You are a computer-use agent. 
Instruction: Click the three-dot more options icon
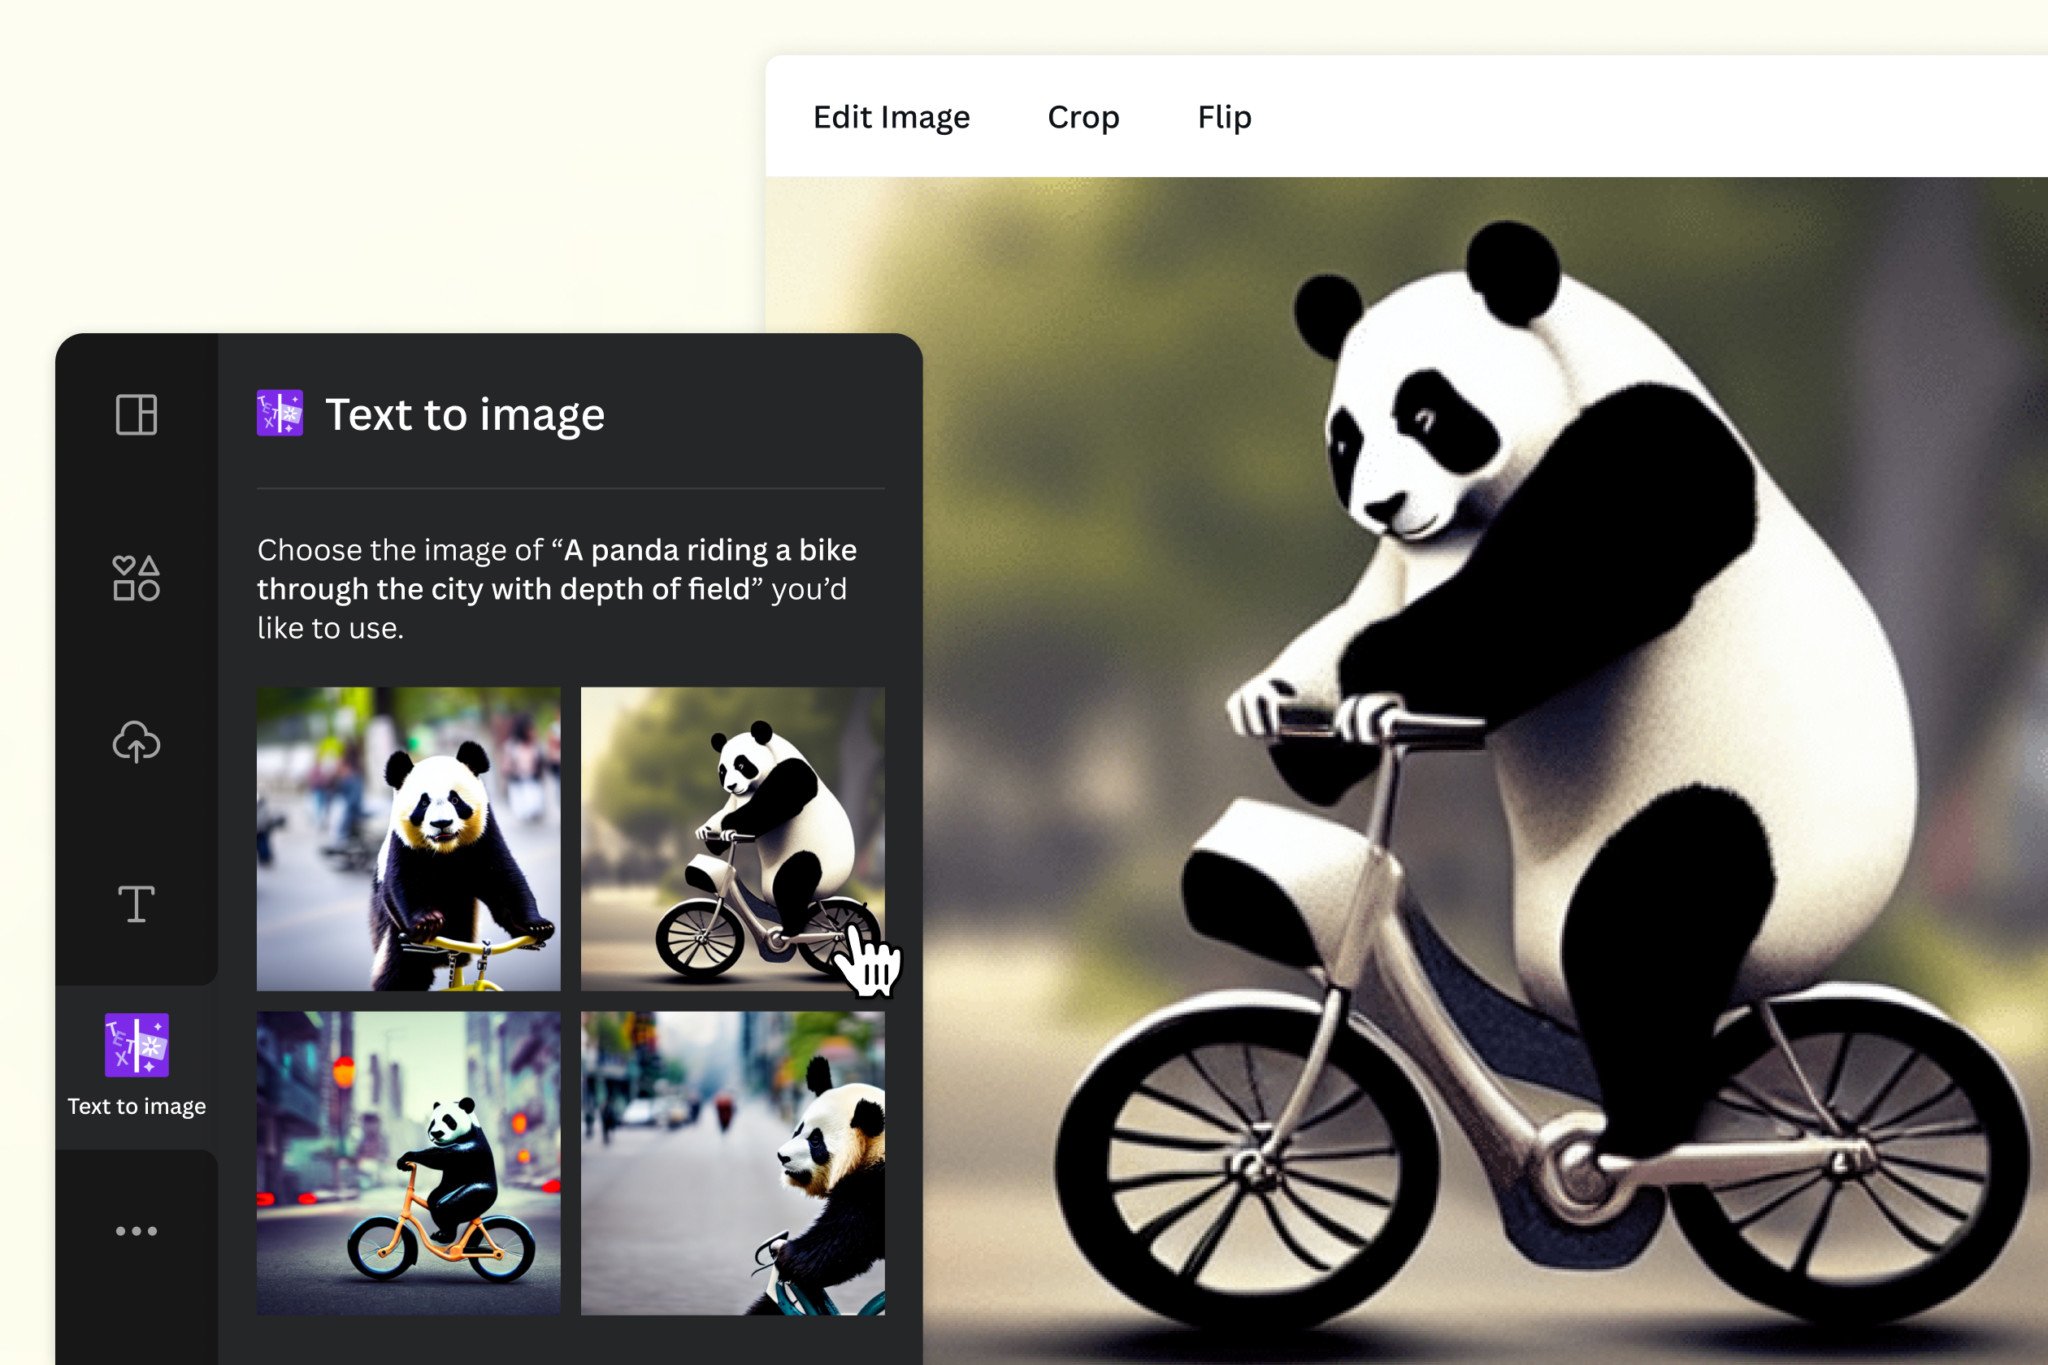coord(136,1231)
